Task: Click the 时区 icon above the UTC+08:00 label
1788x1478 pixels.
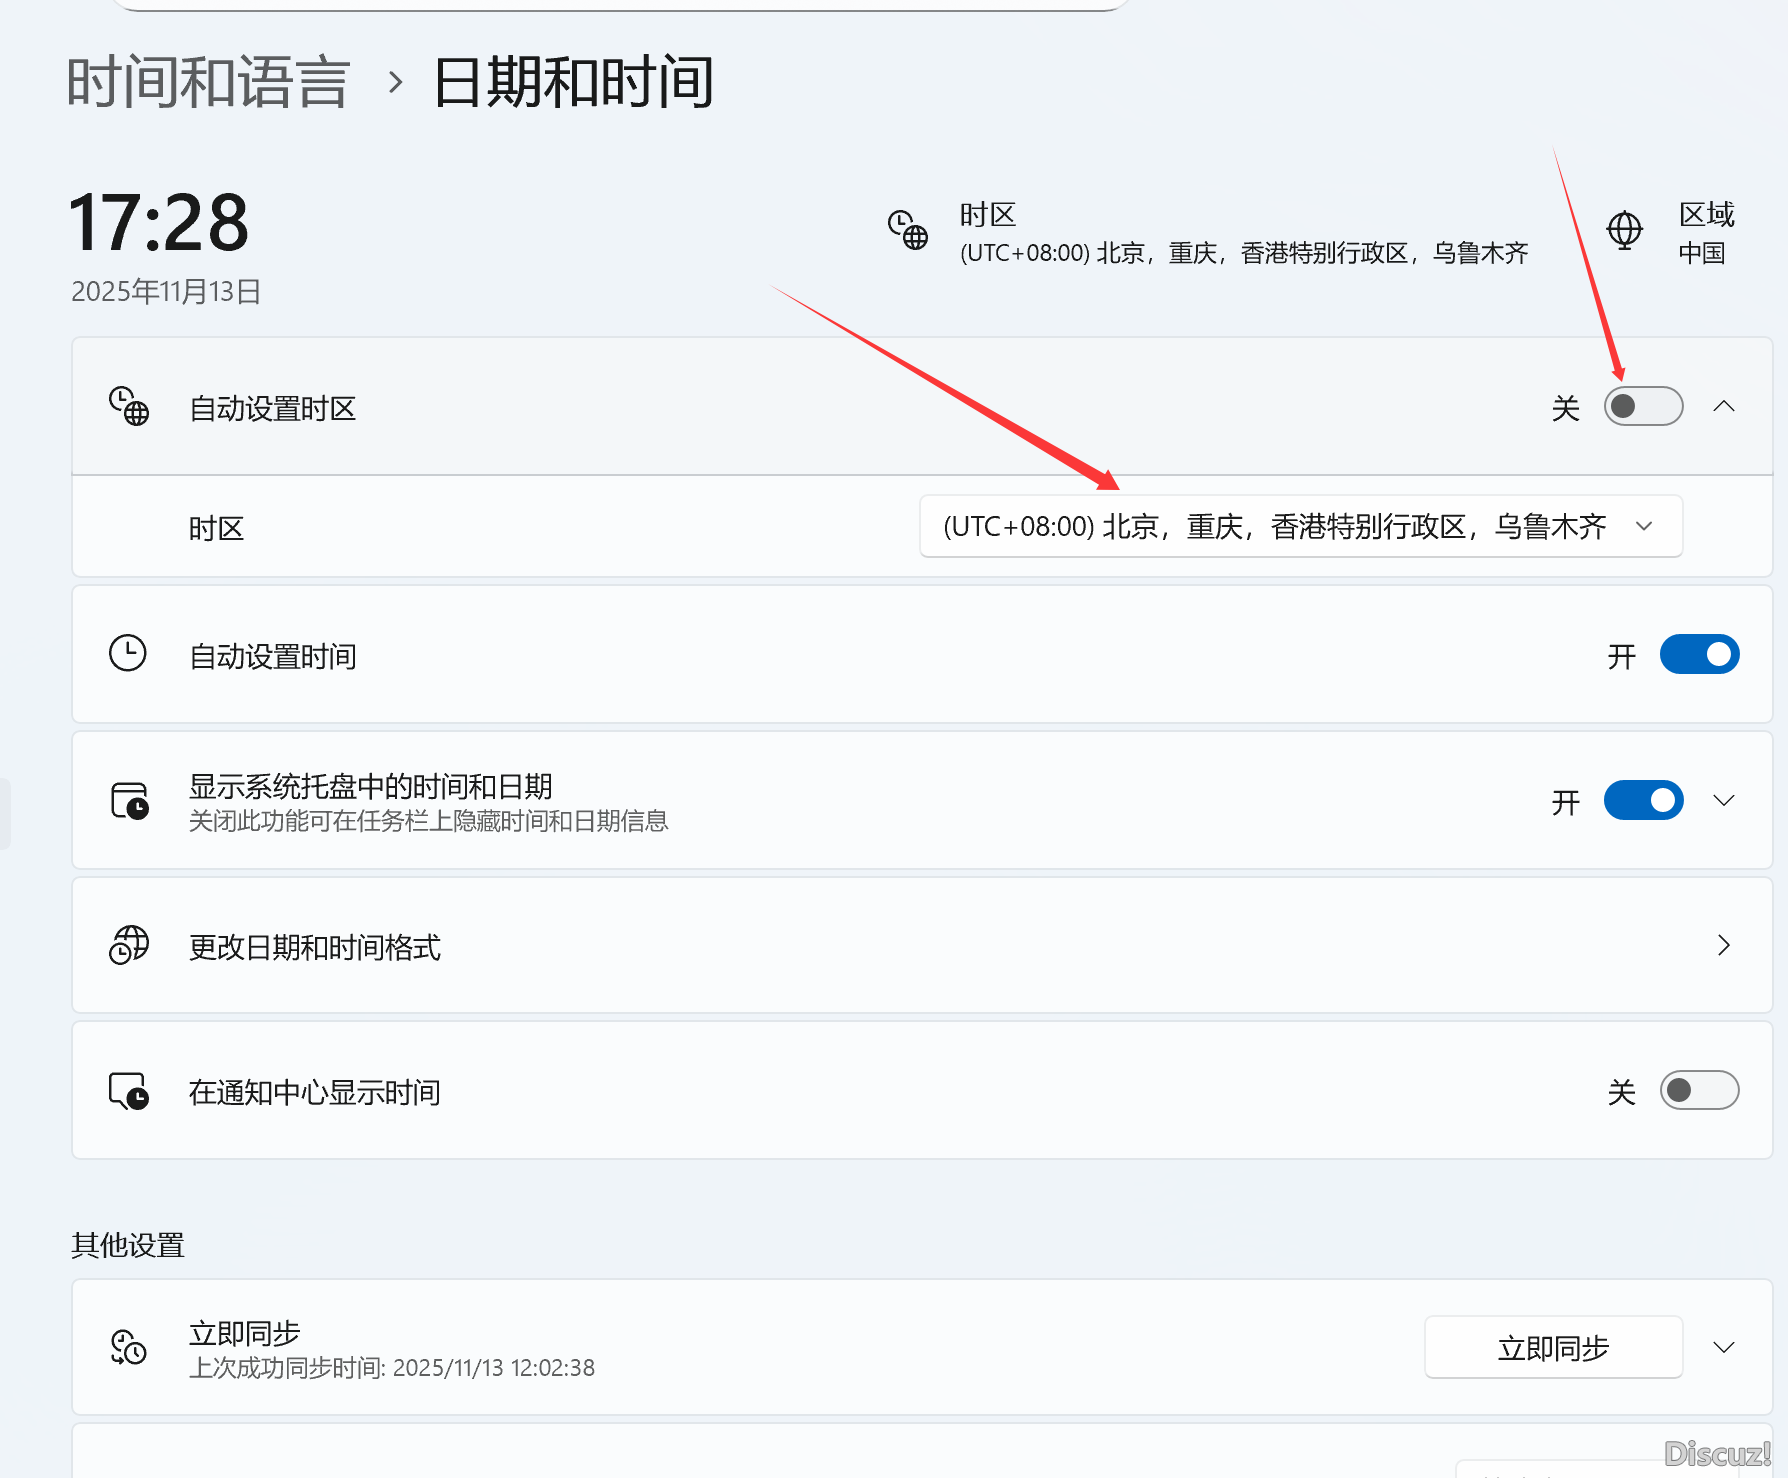Action: click(x=908, y=230)
